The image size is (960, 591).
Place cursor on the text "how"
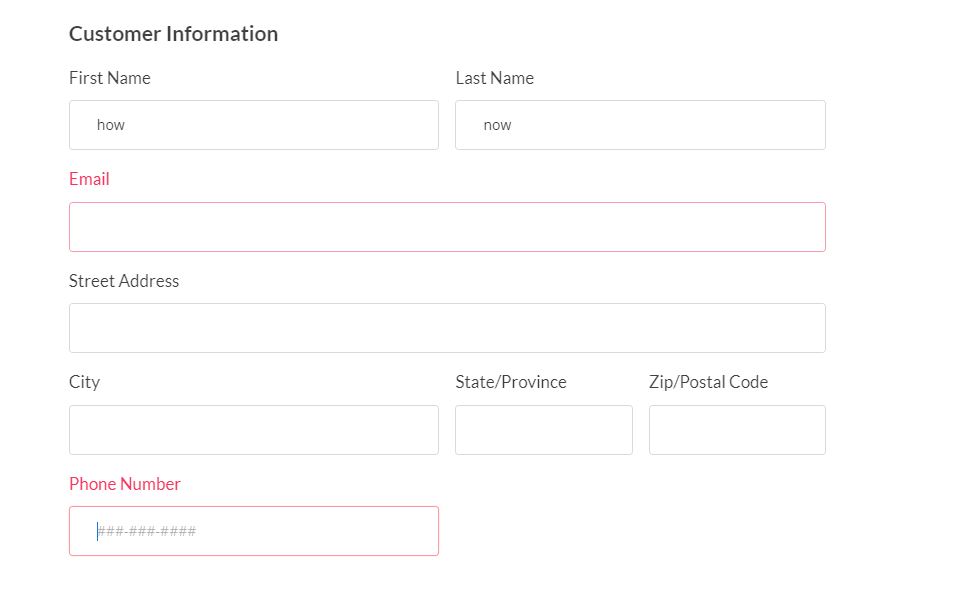click(111, 125)
